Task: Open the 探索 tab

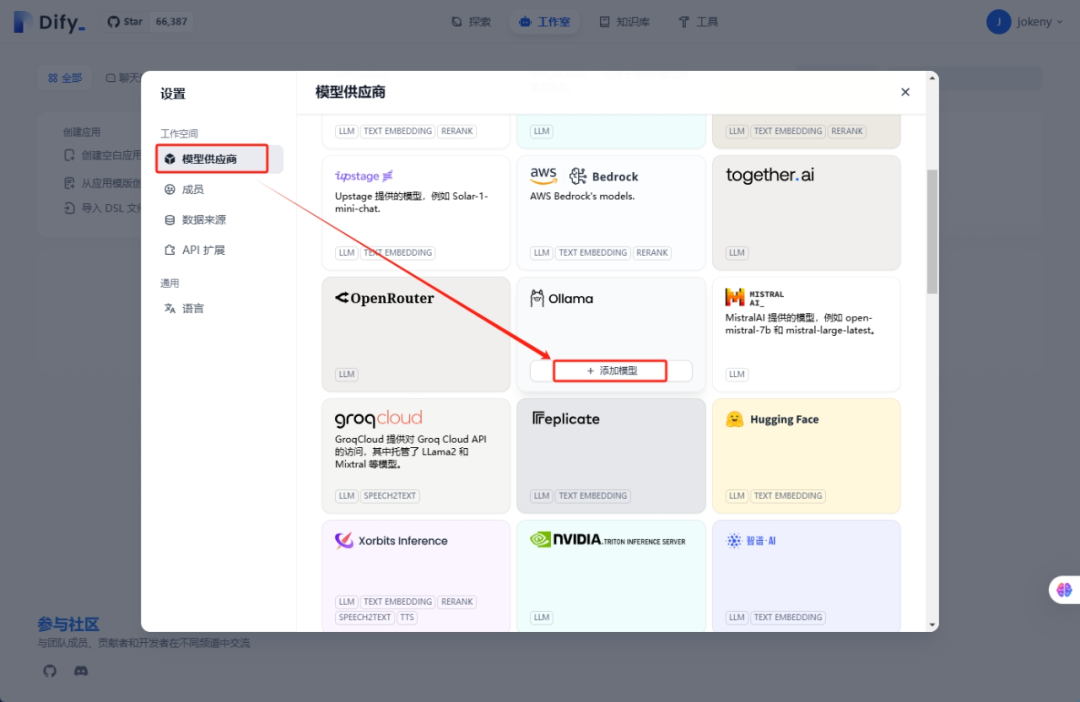Action: [471, 22]
